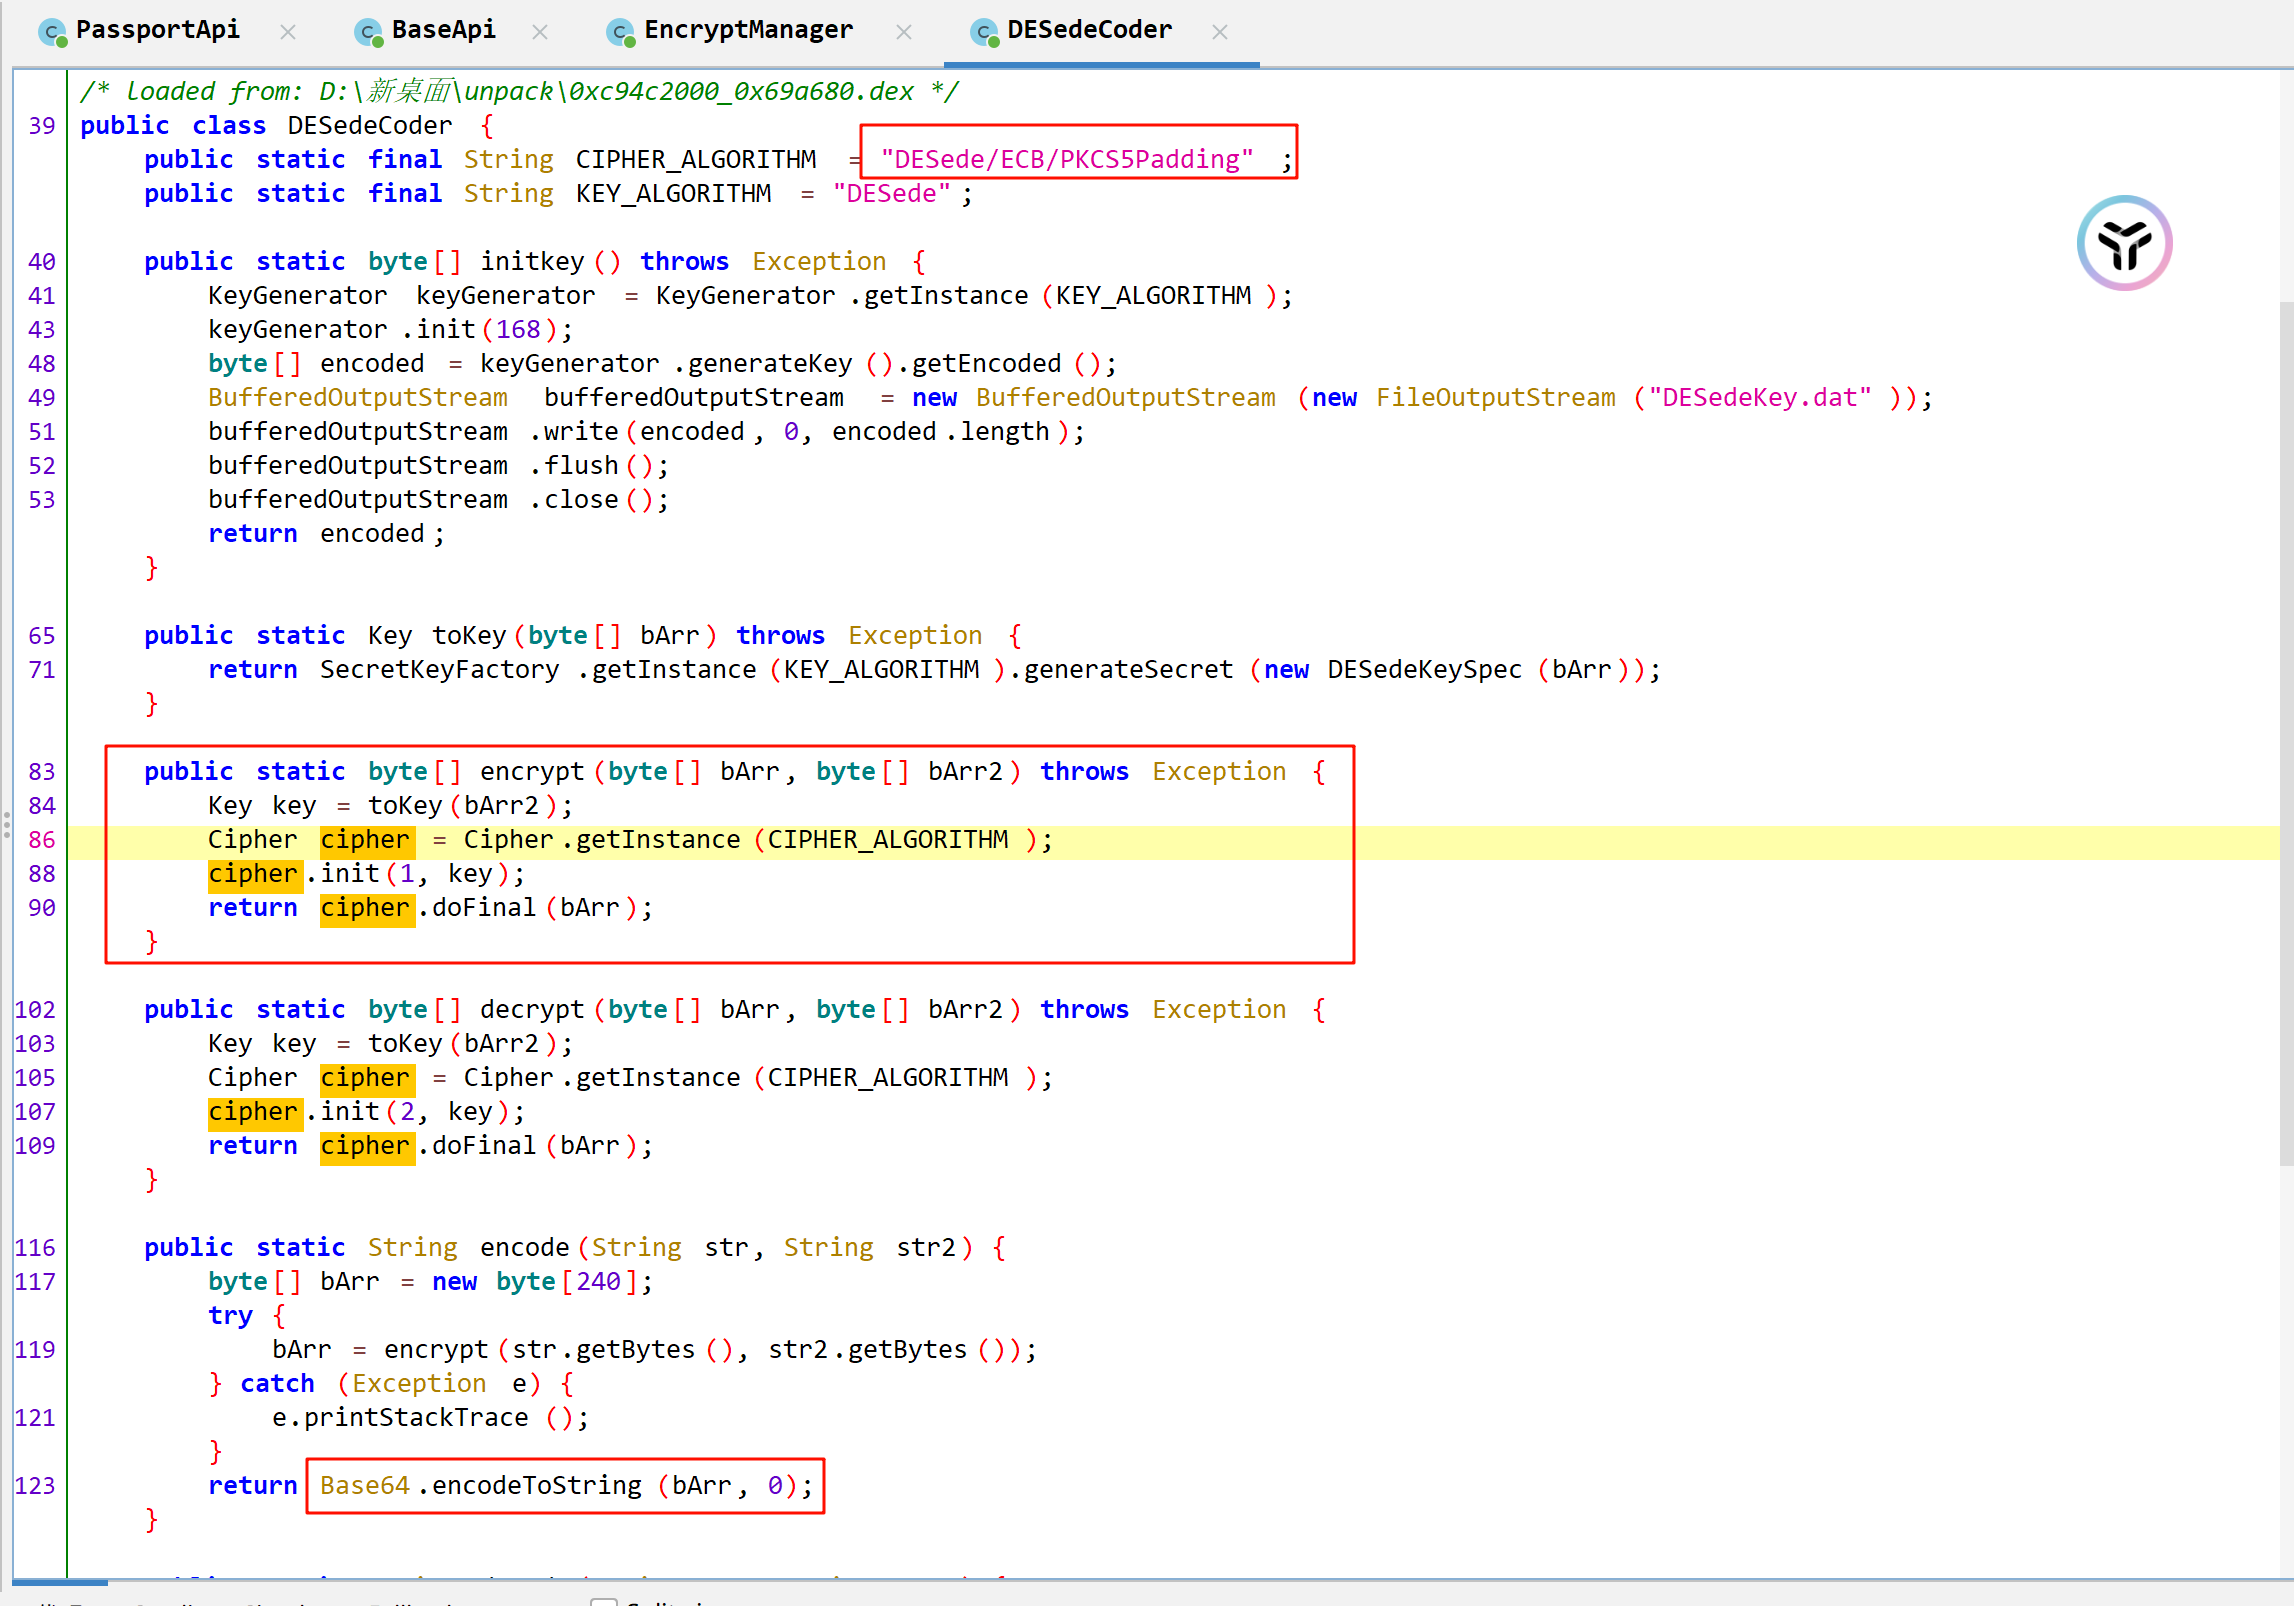
Task: Close the EncryptManager tab
Action: (x=904, y=32)
